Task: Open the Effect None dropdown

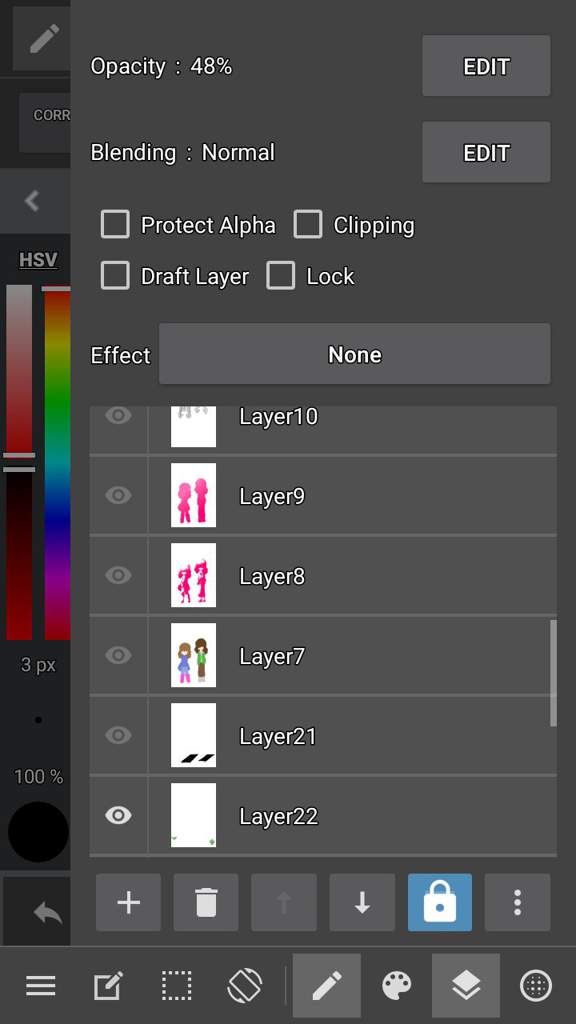Action: [355, 354]
